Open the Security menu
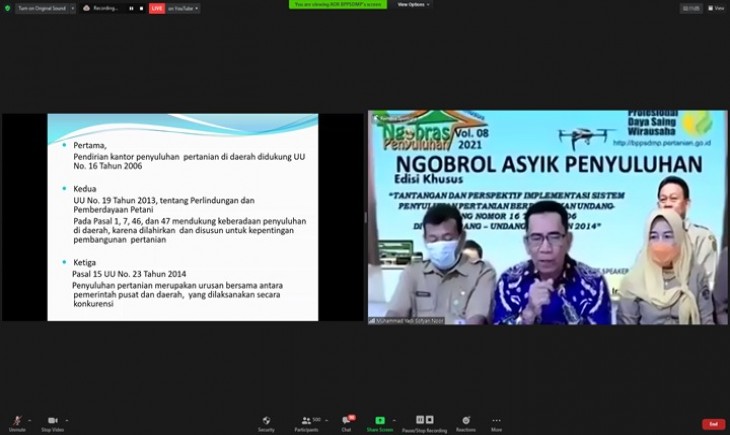The width and height of the screenshot is (730, 435). click(x=266, y=424)
